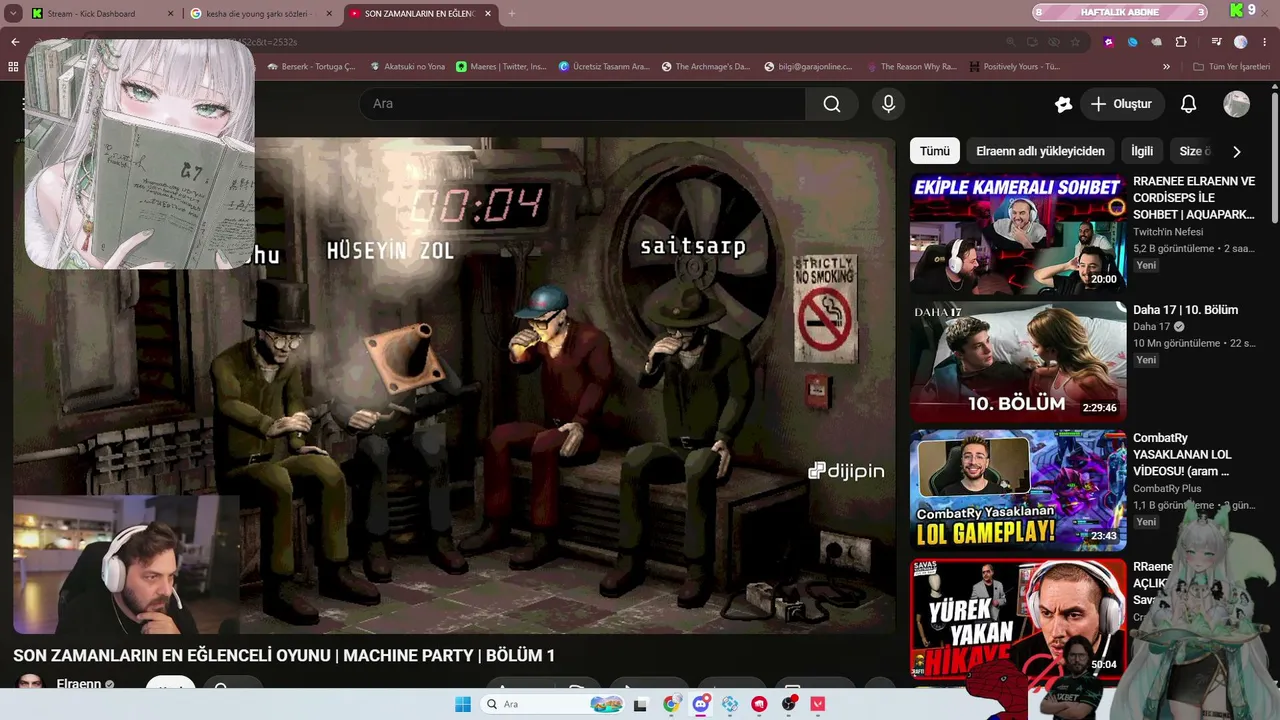The width and height of the screenshot is (1280, 720).
Task: Open the Chrome apps grid shortcut
Action: [x=13, y=67]
